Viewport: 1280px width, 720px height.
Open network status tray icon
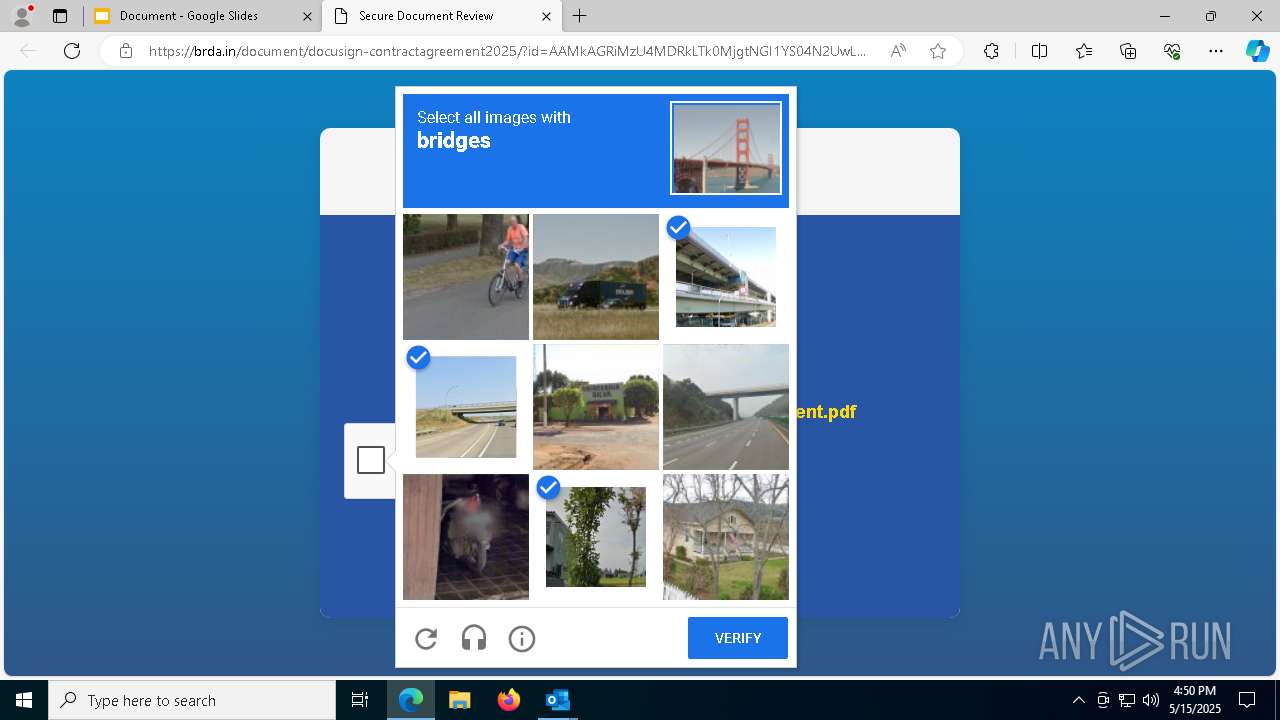(x=1127, y=700)
